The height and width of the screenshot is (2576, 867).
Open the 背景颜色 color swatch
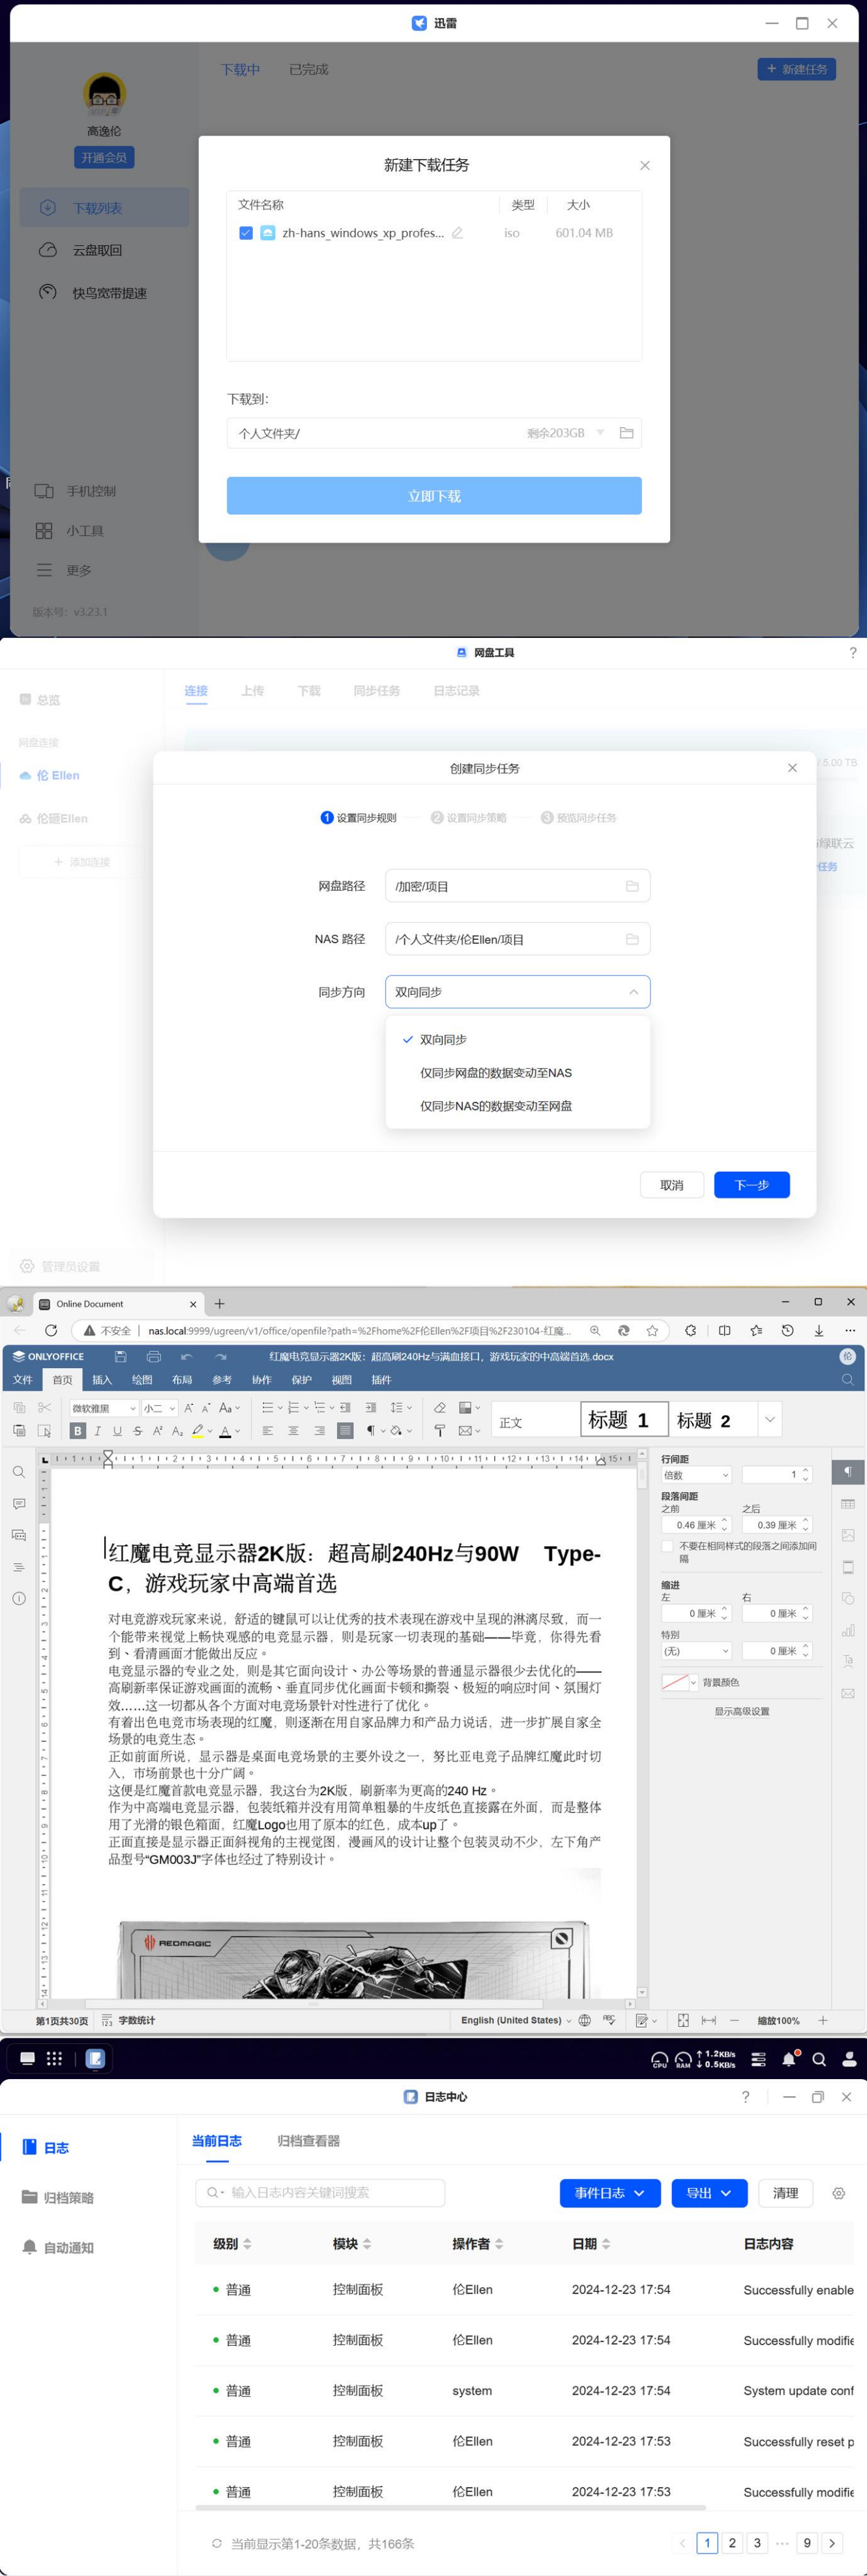[x=680, y=1682]
